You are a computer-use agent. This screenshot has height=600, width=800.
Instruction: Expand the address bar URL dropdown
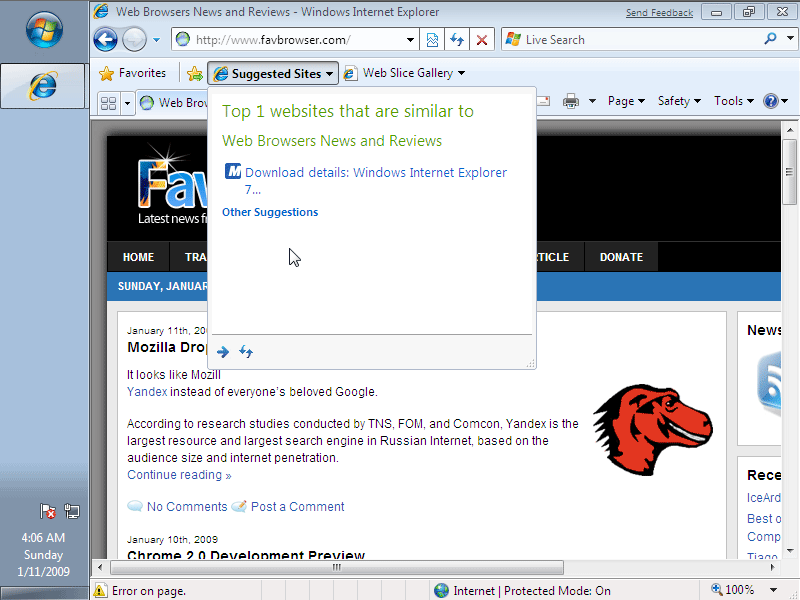coord(411,40)
